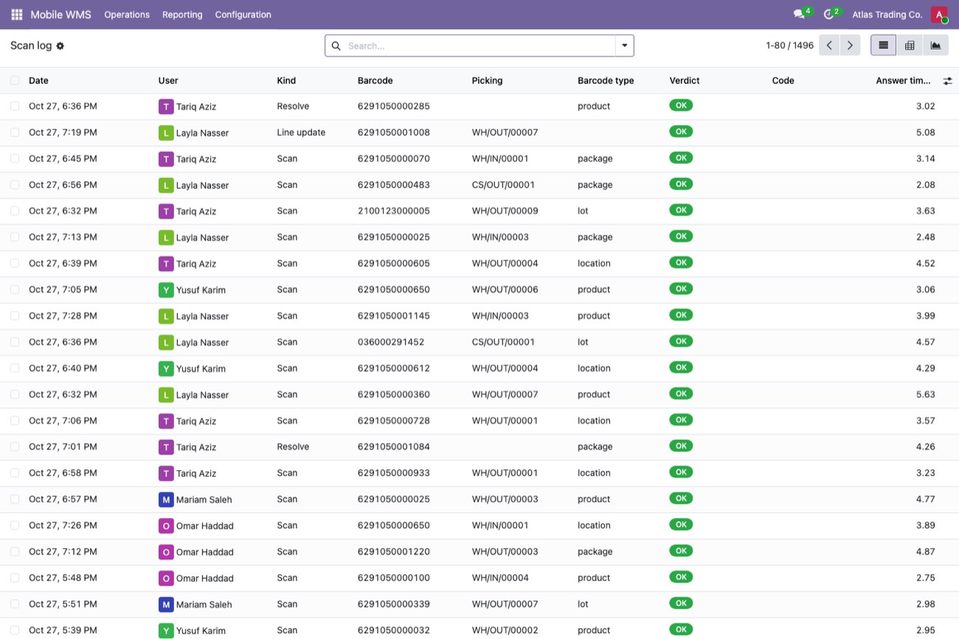Click OK badge on 6291050001084 row
The width and height of the screenshot is (959, 639).
[x=681, y=446]
